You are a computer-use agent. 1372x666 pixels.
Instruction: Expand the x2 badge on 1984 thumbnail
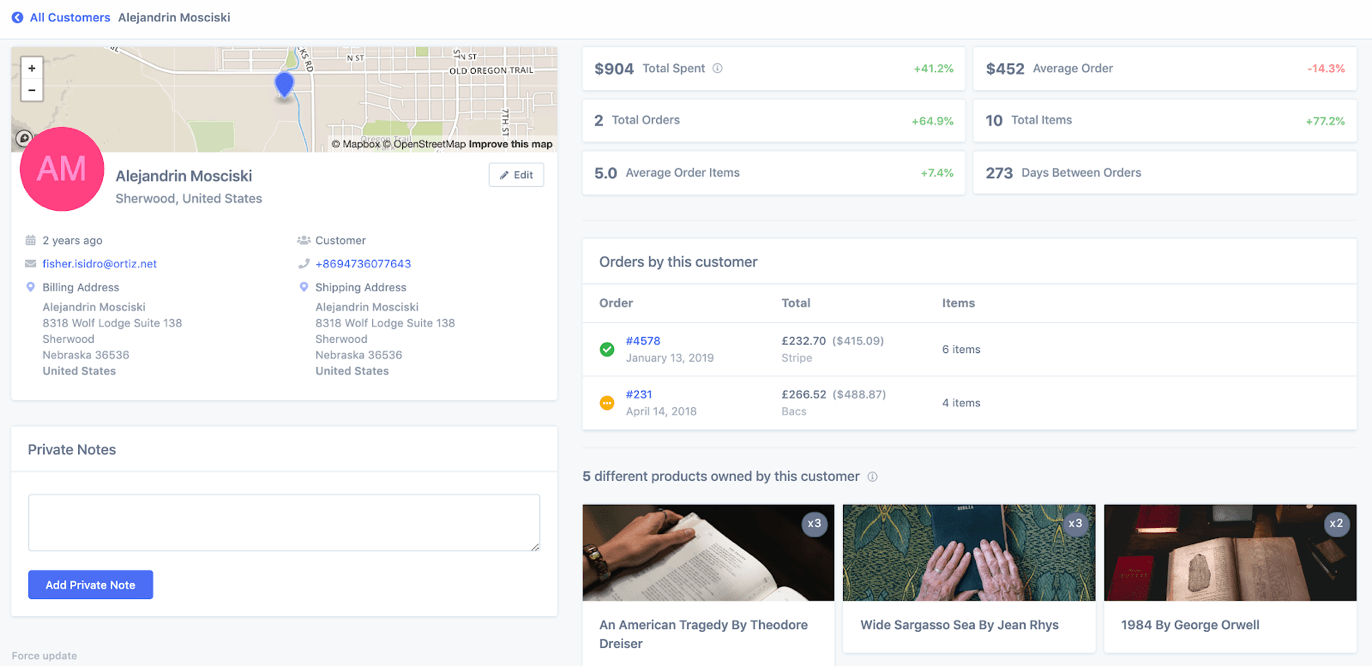click(x=1337, y=523)
